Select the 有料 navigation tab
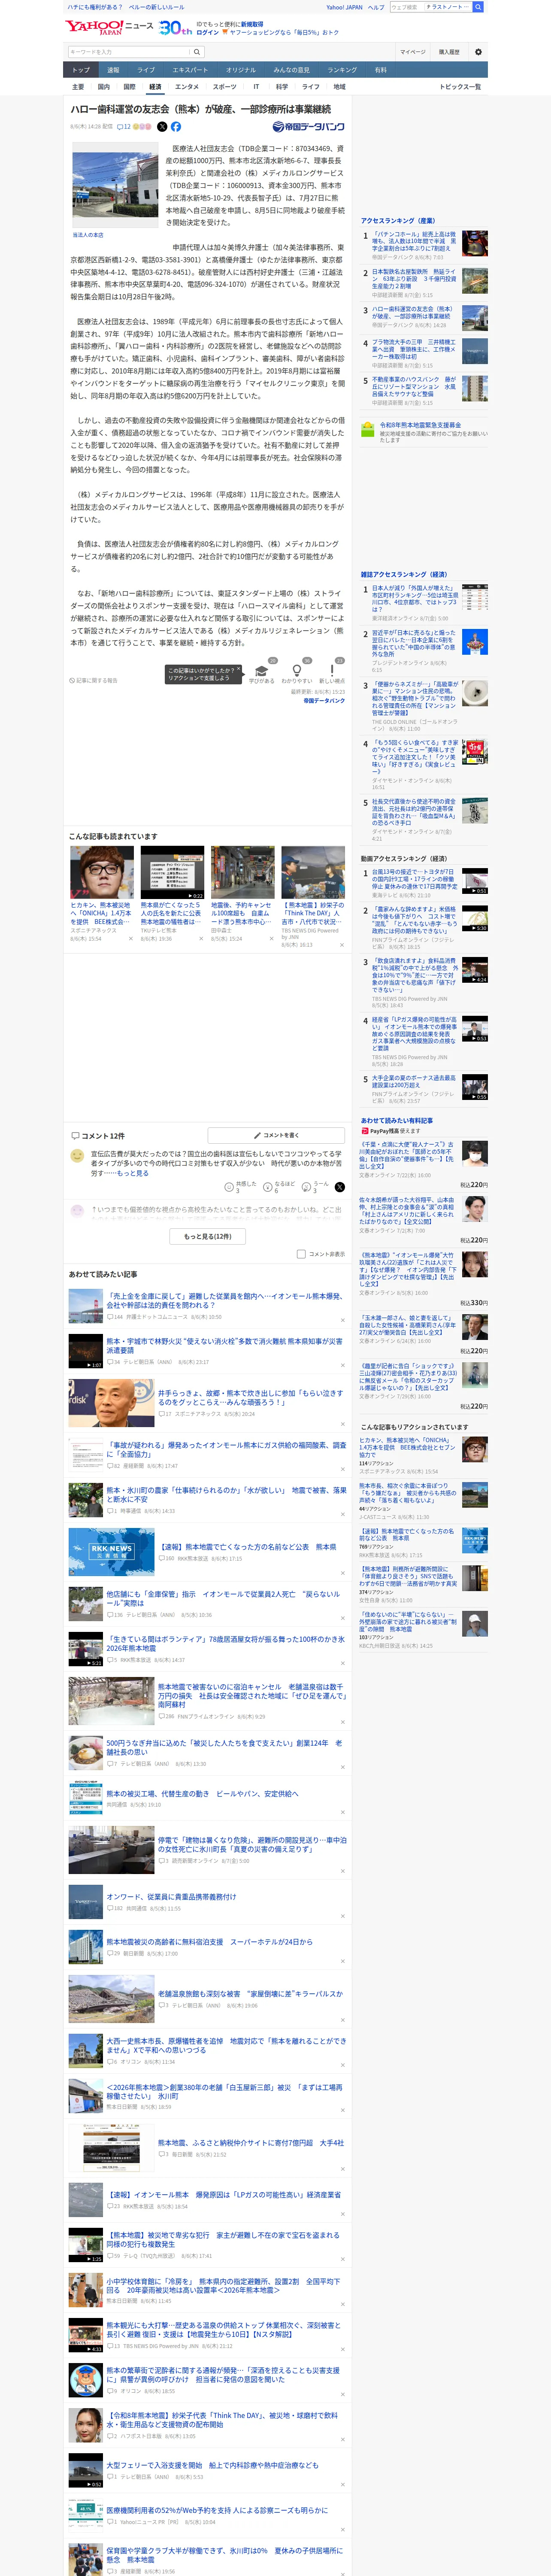The width and height of the screenshot is (551, 2576). pos(381,70)
